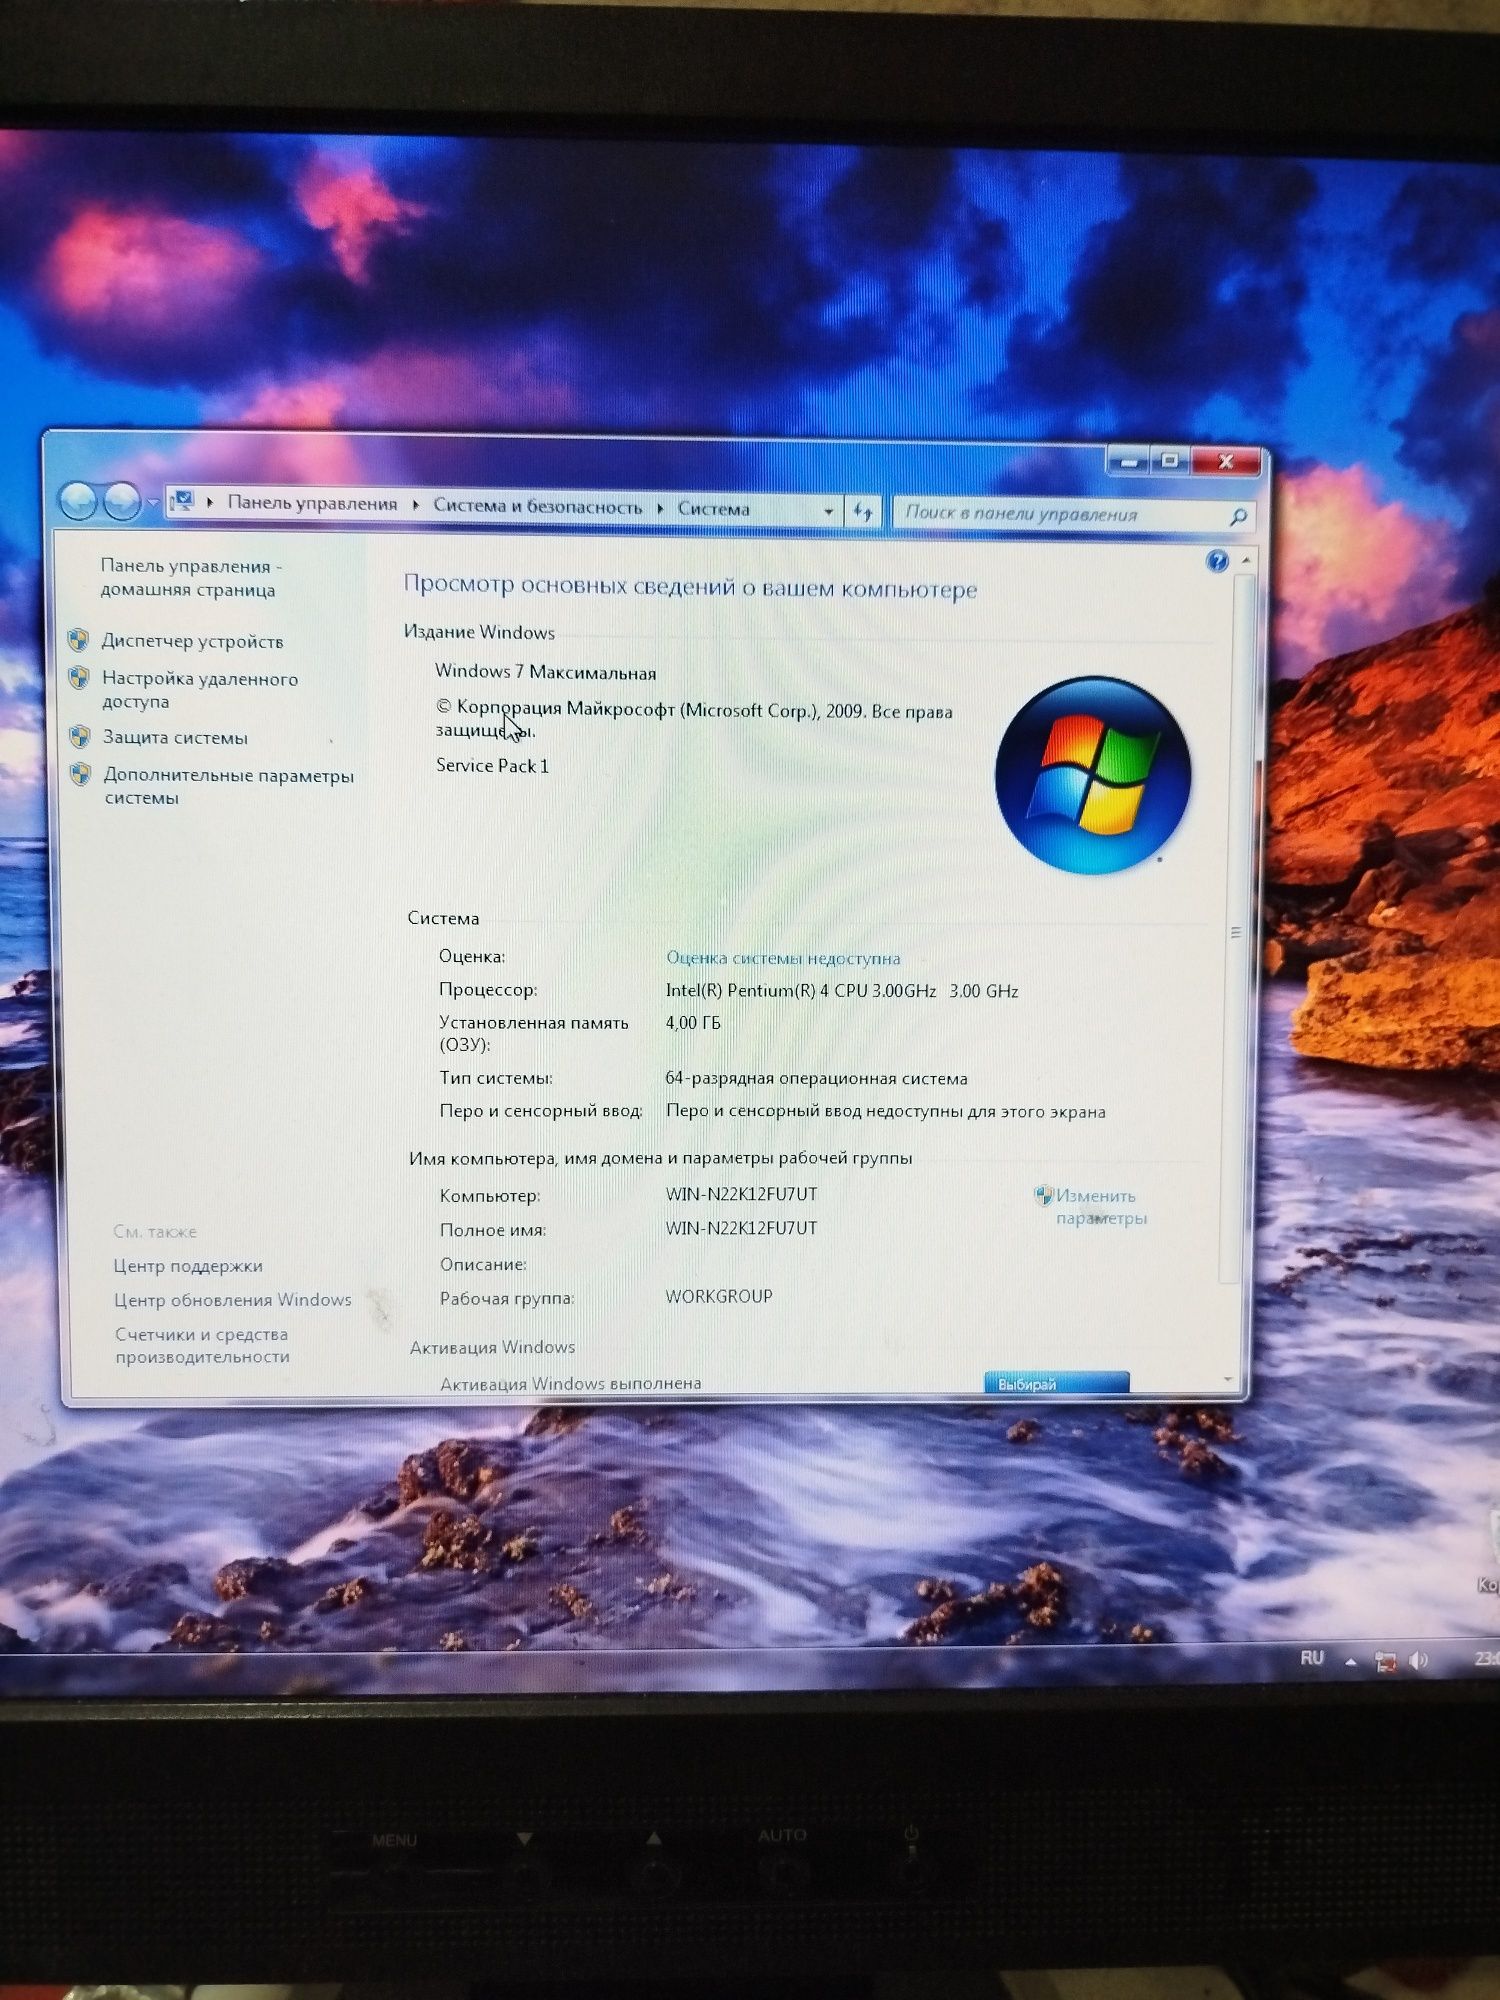1500x2000 pixels.
Task: Expand arrow after 'Панель управления' breadcrumb
Action: tap(415, 505)
